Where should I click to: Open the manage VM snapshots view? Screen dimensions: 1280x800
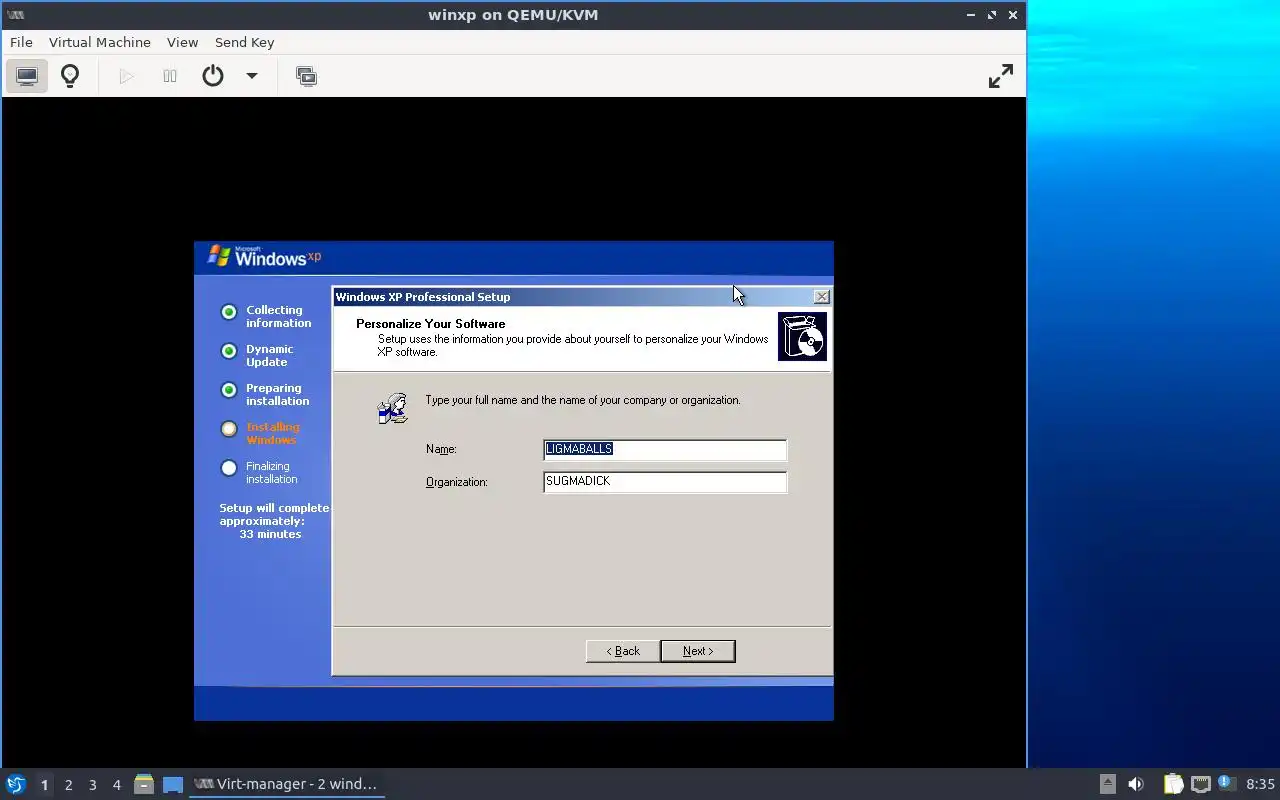pos(307,76)
